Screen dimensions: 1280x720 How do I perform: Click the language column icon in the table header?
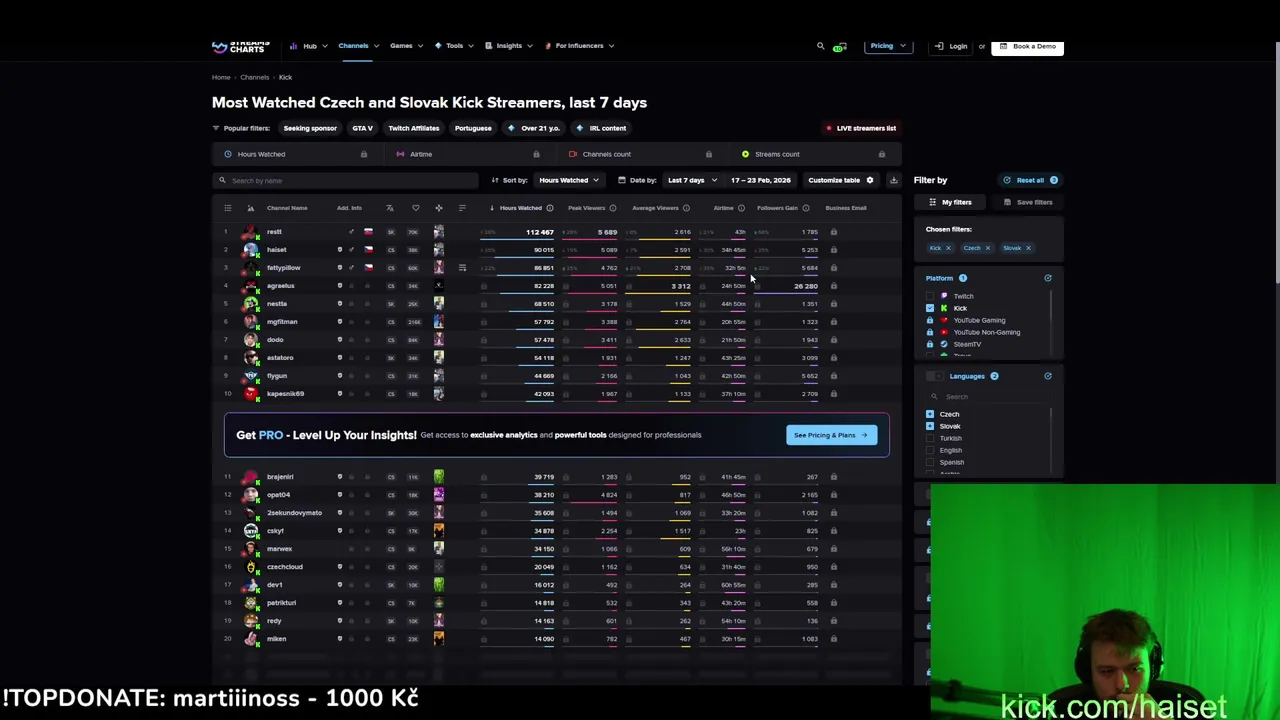391,208
